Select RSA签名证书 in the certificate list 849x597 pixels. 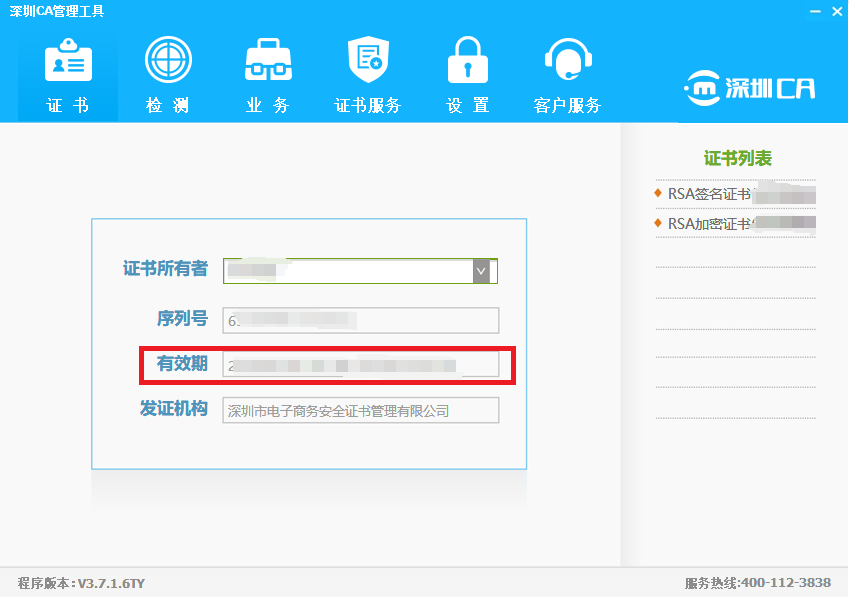[708, 194]
